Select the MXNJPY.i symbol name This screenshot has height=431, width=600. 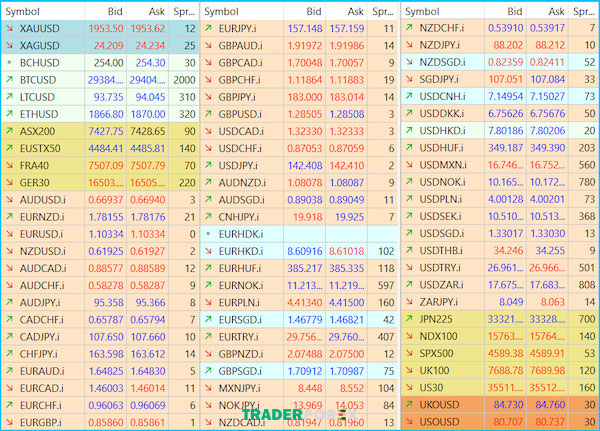pyautogui.click(x=239, y=388)
